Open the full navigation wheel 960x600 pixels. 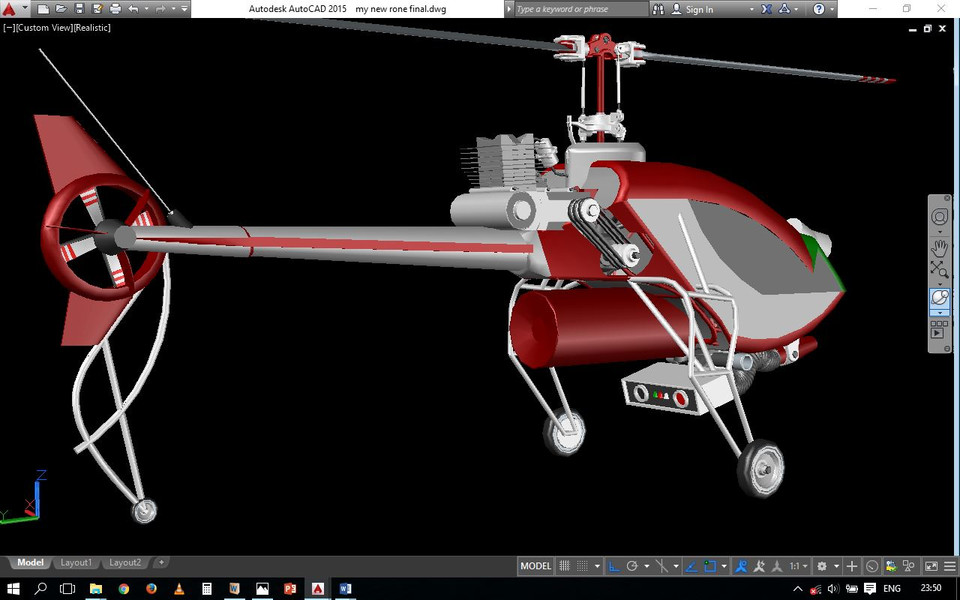(940, 217)
